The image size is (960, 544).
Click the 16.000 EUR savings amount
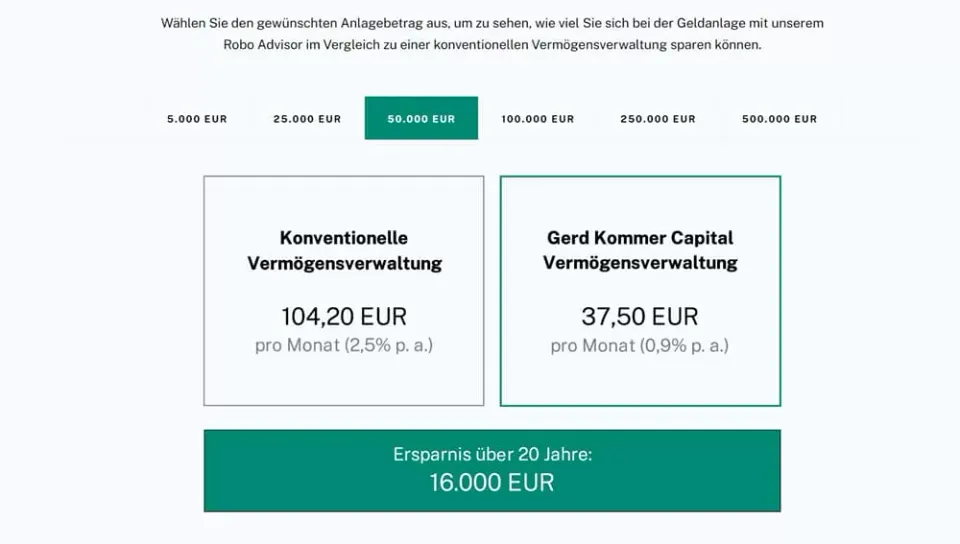point(492,482)
